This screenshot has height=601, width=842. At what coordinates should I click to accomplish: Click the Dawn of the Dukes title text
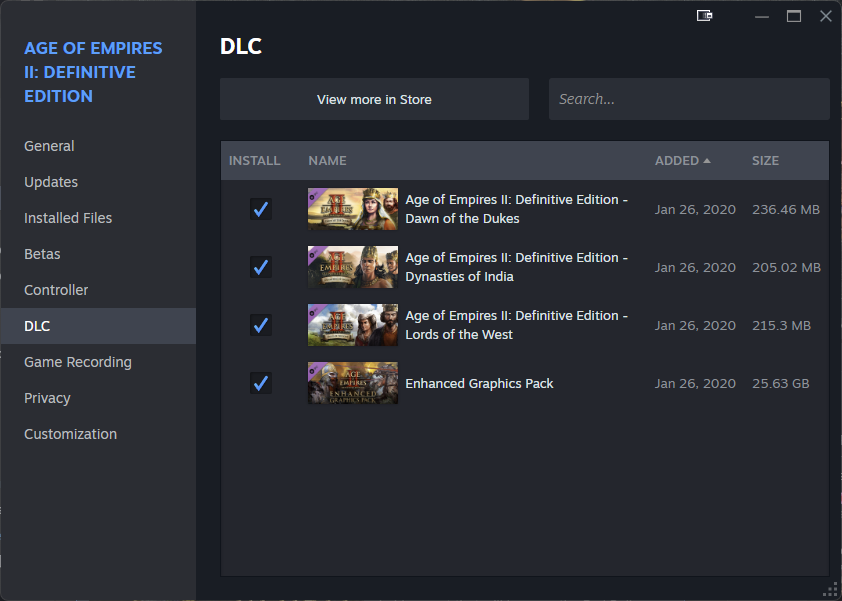tap(517, 209)
